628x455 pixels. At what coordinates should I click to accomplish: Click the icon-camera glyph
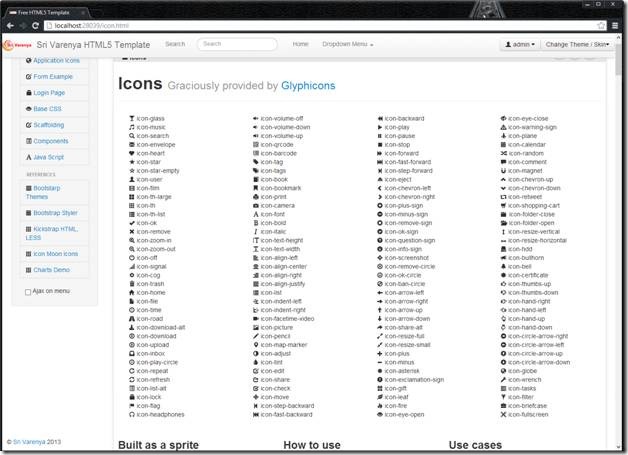pyautogui.click(x=256, y=205)
